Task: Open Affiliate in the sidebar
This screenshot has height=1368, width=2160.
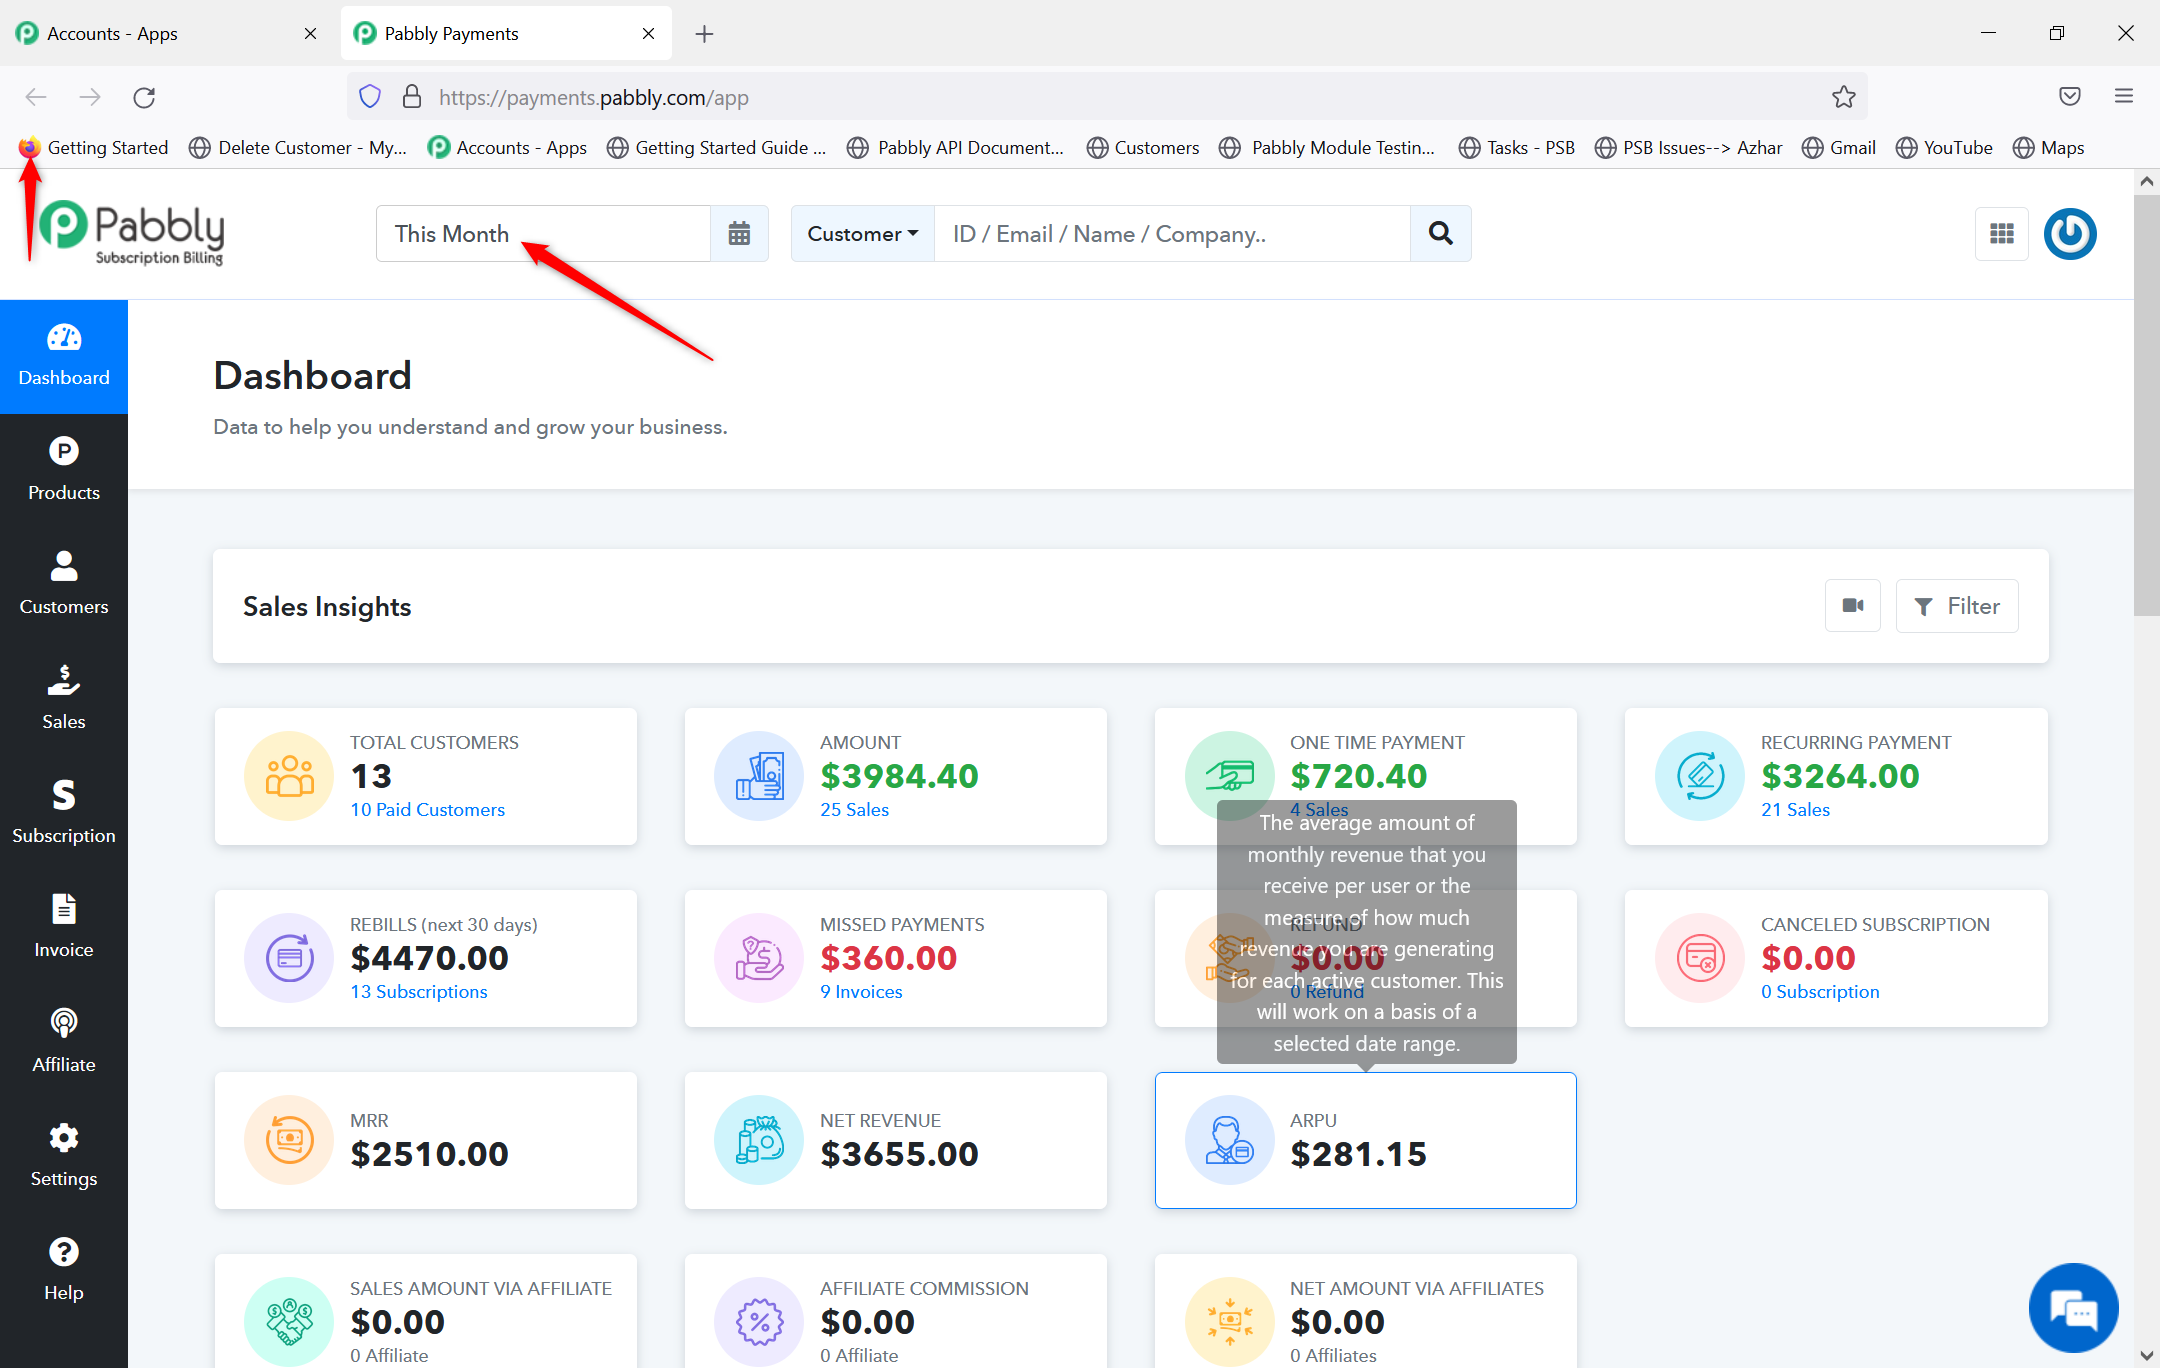Action: coord(64,1043)
